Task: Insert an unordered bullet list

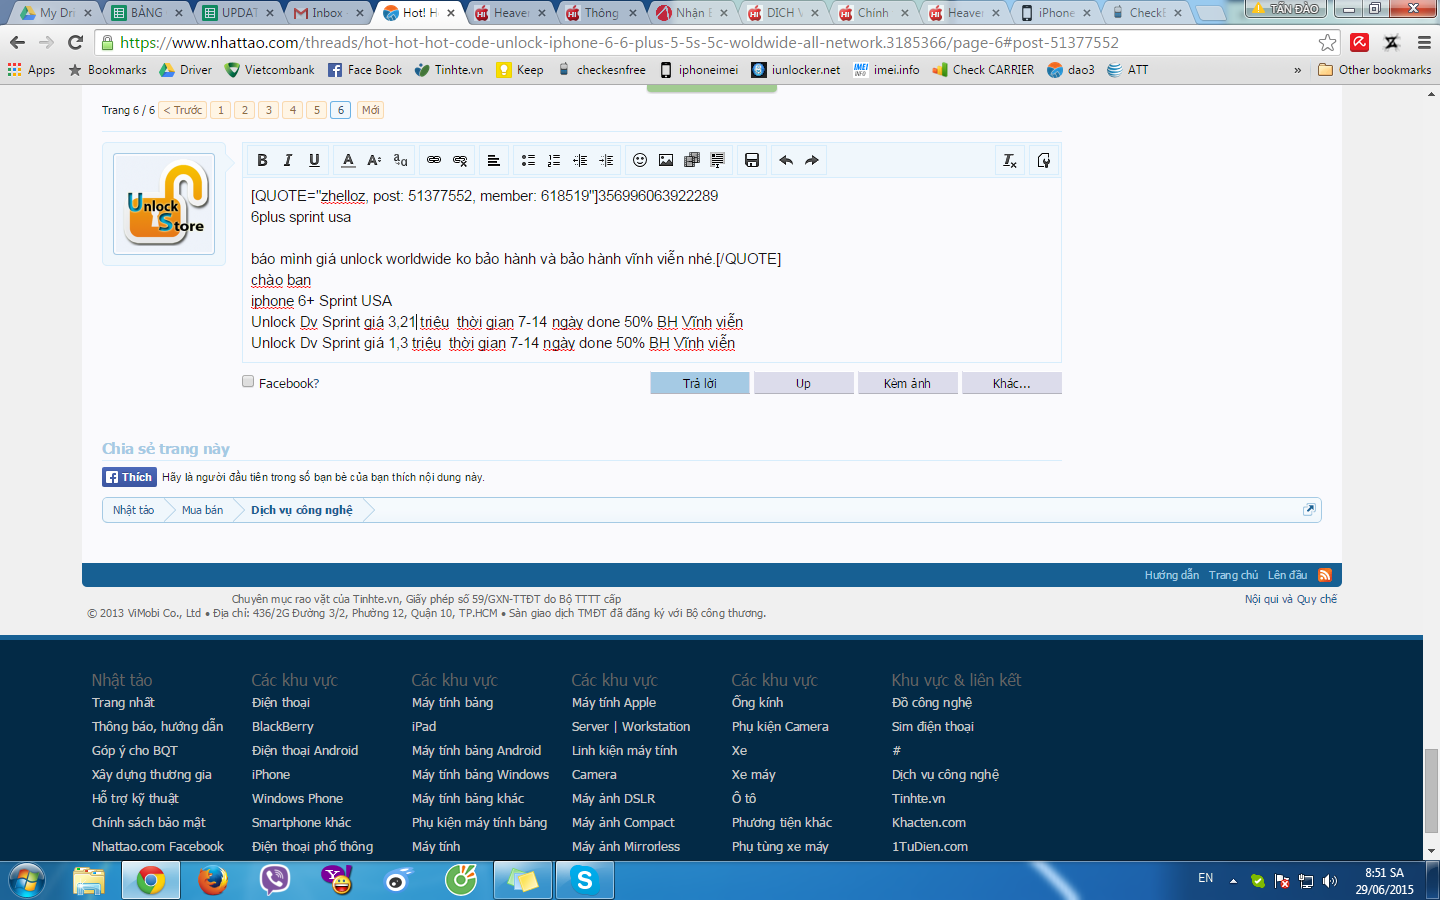Action: point(528,160)
